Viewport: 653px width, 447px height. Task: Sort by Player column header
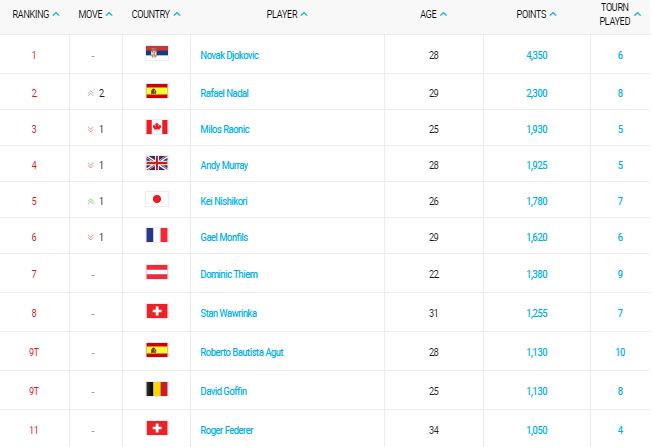(x=287, y=14)
